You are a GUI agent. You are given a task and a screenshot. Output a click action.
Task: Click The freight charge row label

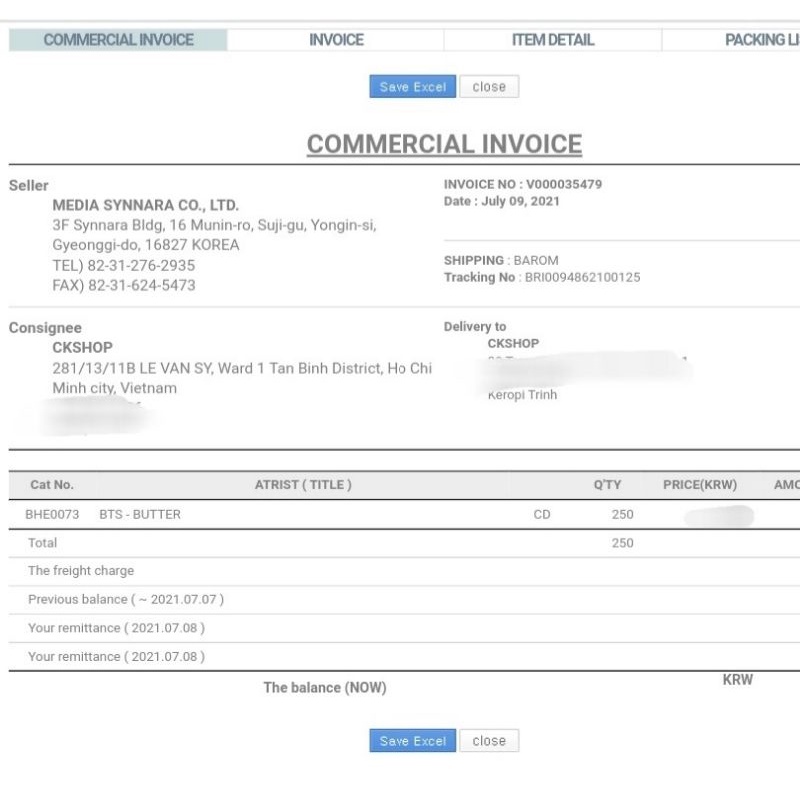(81, 570)
